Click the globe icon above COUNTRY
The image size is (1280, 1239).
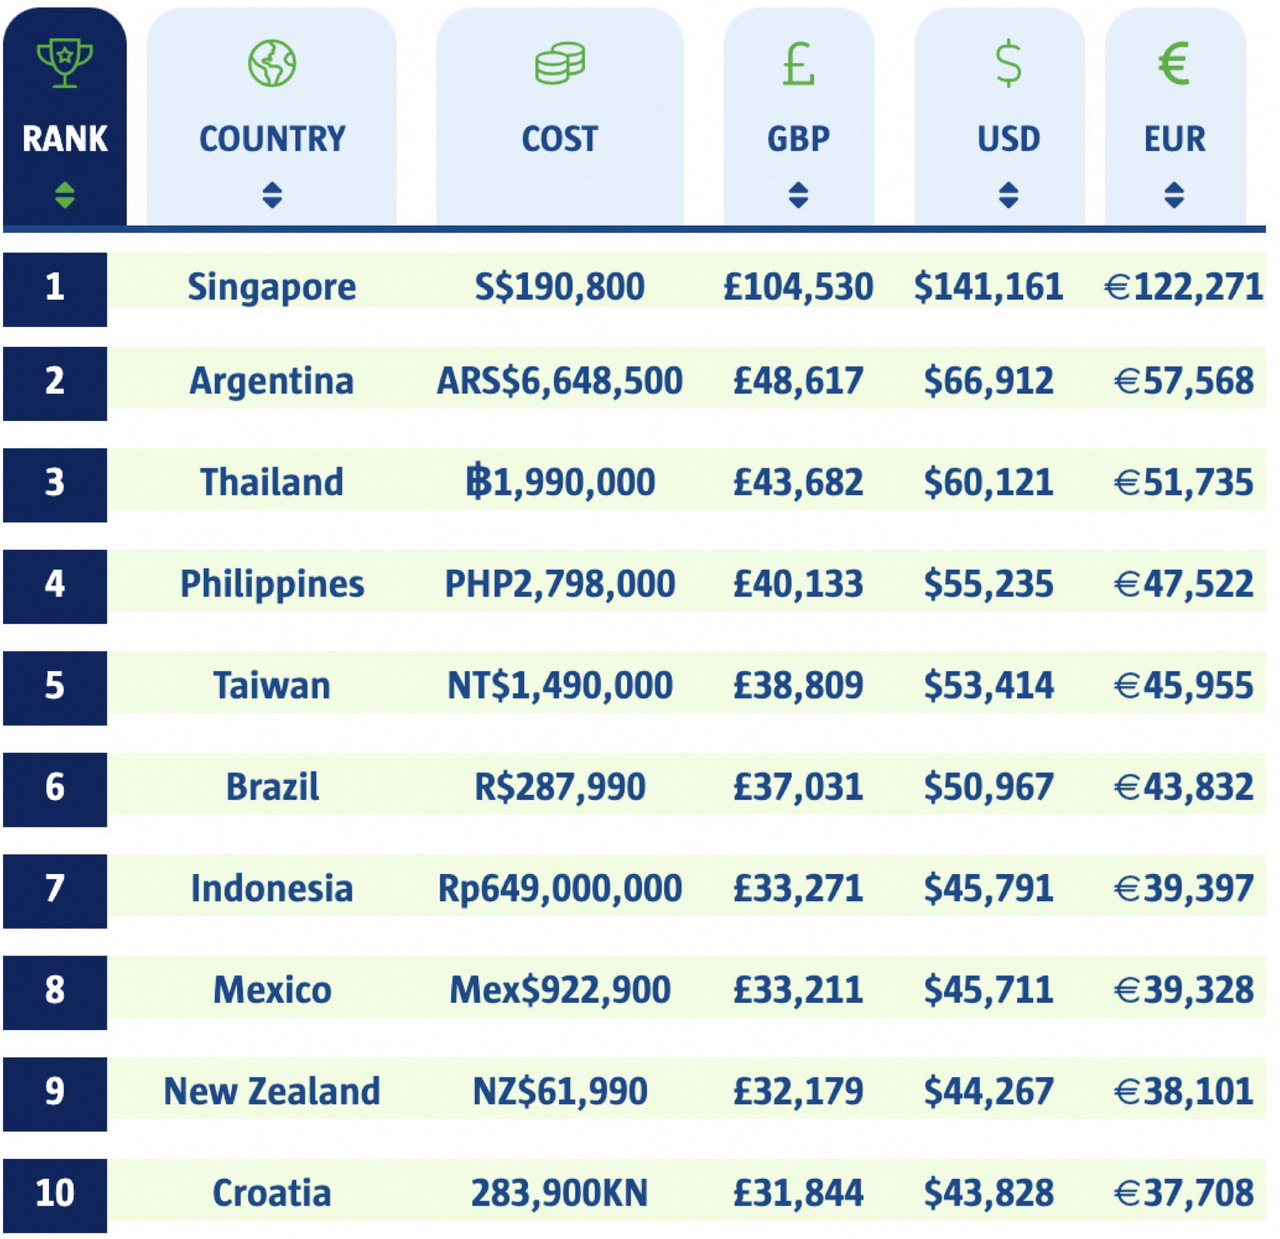(272, 63)
